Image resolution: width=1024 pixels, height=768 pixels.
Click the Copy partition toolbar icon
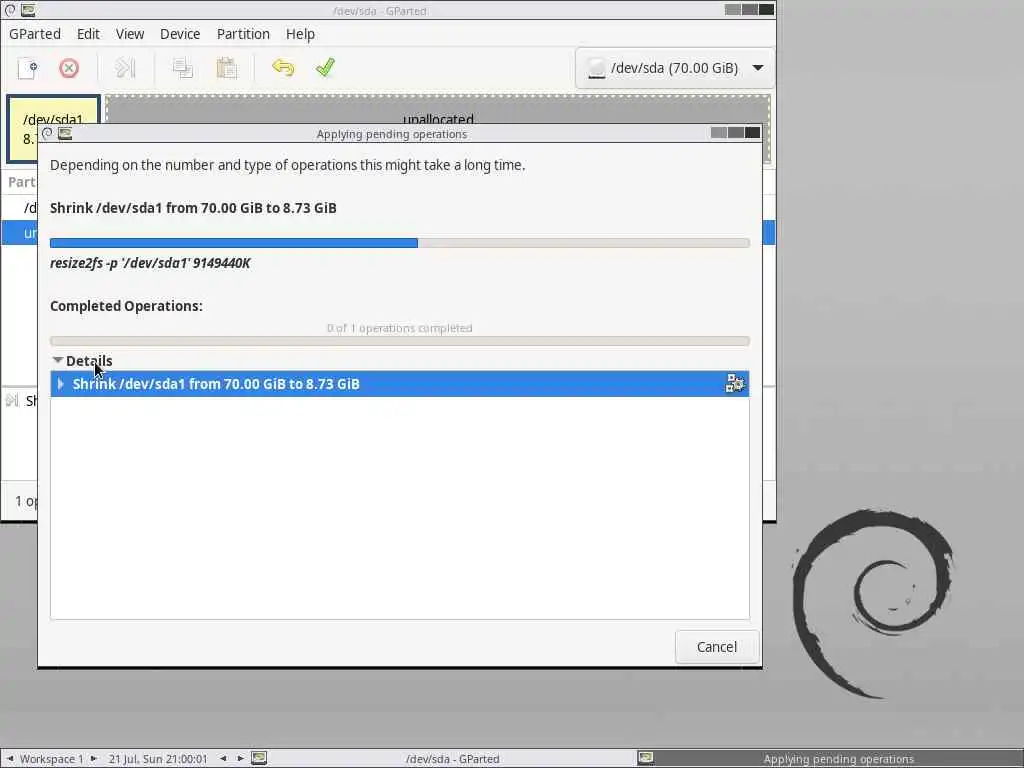[x=183, y=68]
